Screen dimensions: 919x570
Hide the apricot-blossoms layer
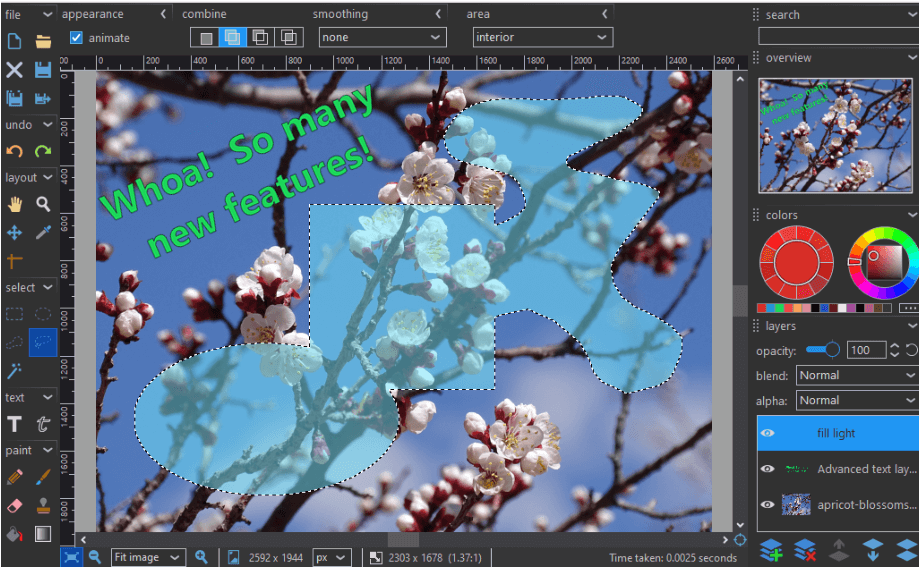click(767, 505)
